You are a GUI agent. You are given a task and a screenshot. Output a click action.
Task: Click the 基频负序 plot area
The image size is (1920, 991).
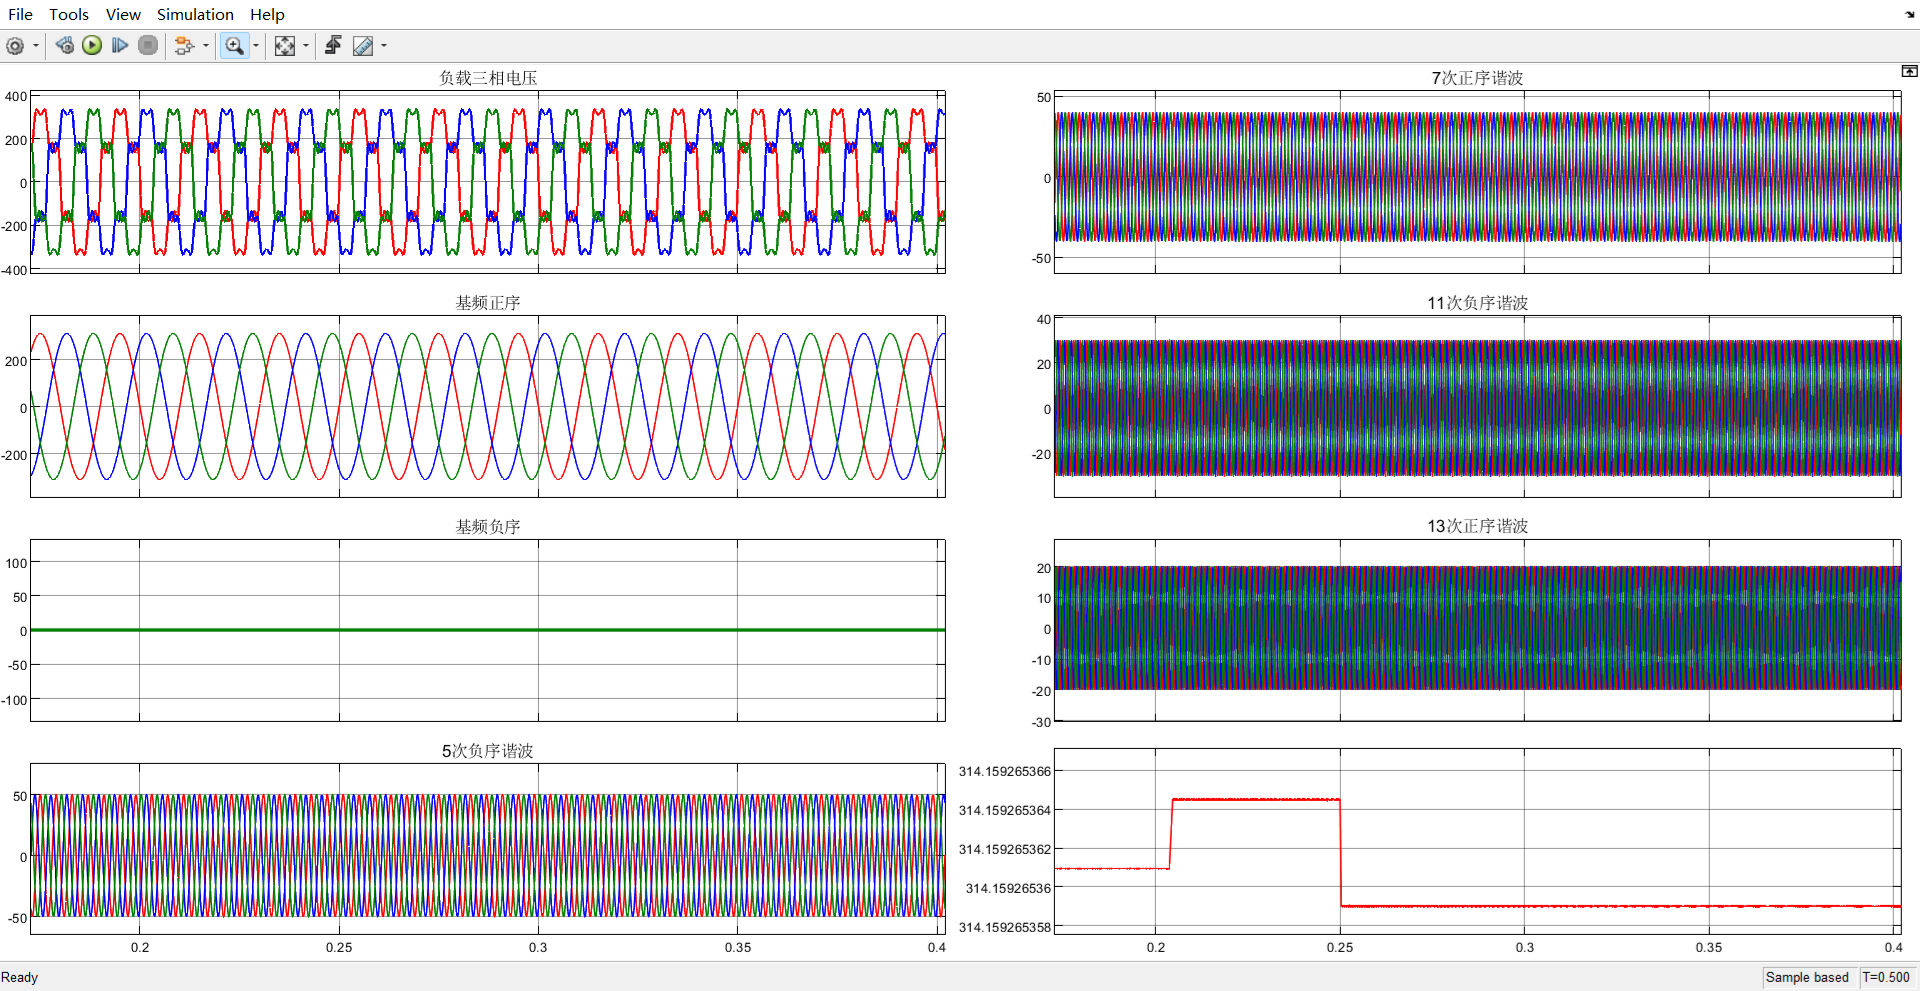coord(487,630)
